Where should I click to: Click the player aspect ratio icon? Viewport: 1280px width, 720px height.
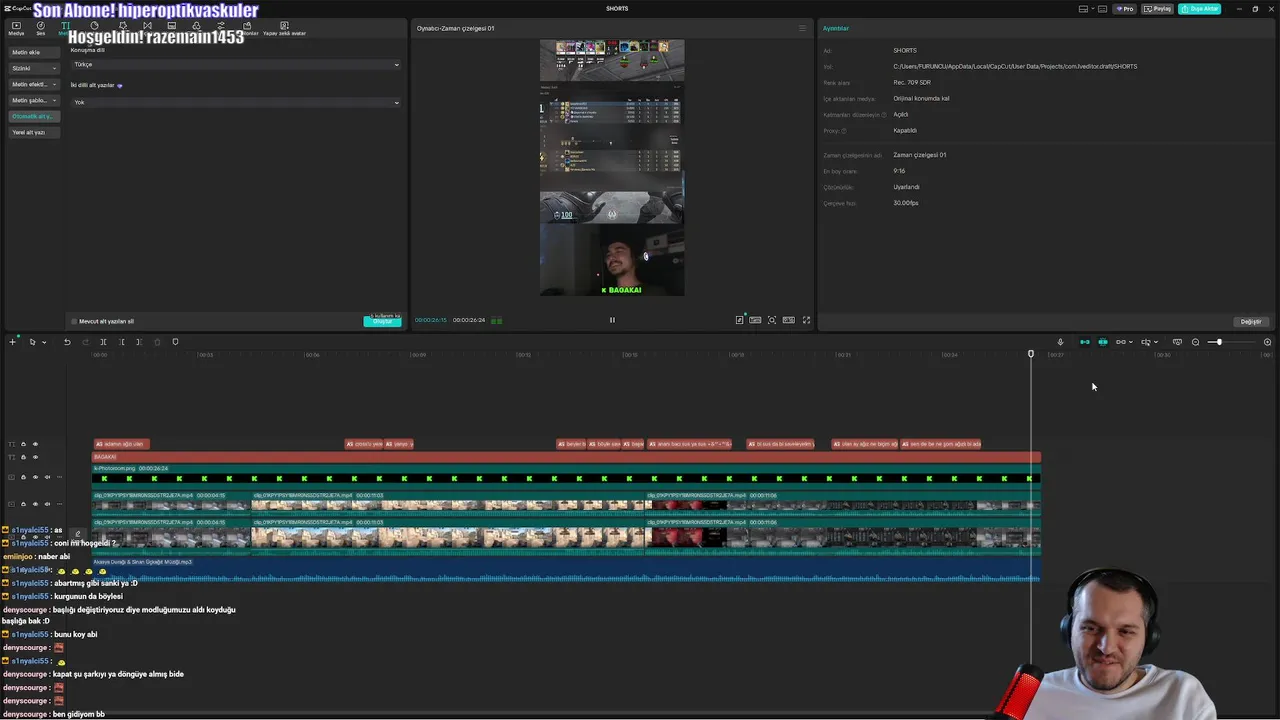point(789,320)
